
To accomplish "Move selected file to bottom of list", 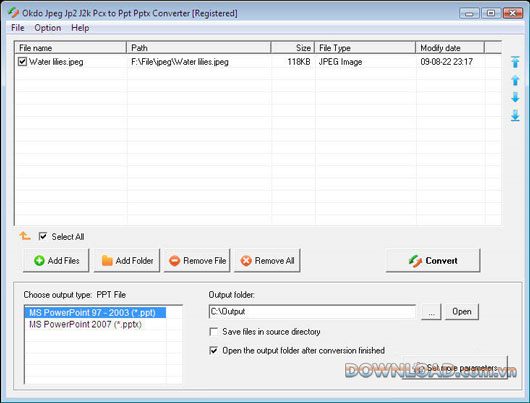I will tap(515, 115).
